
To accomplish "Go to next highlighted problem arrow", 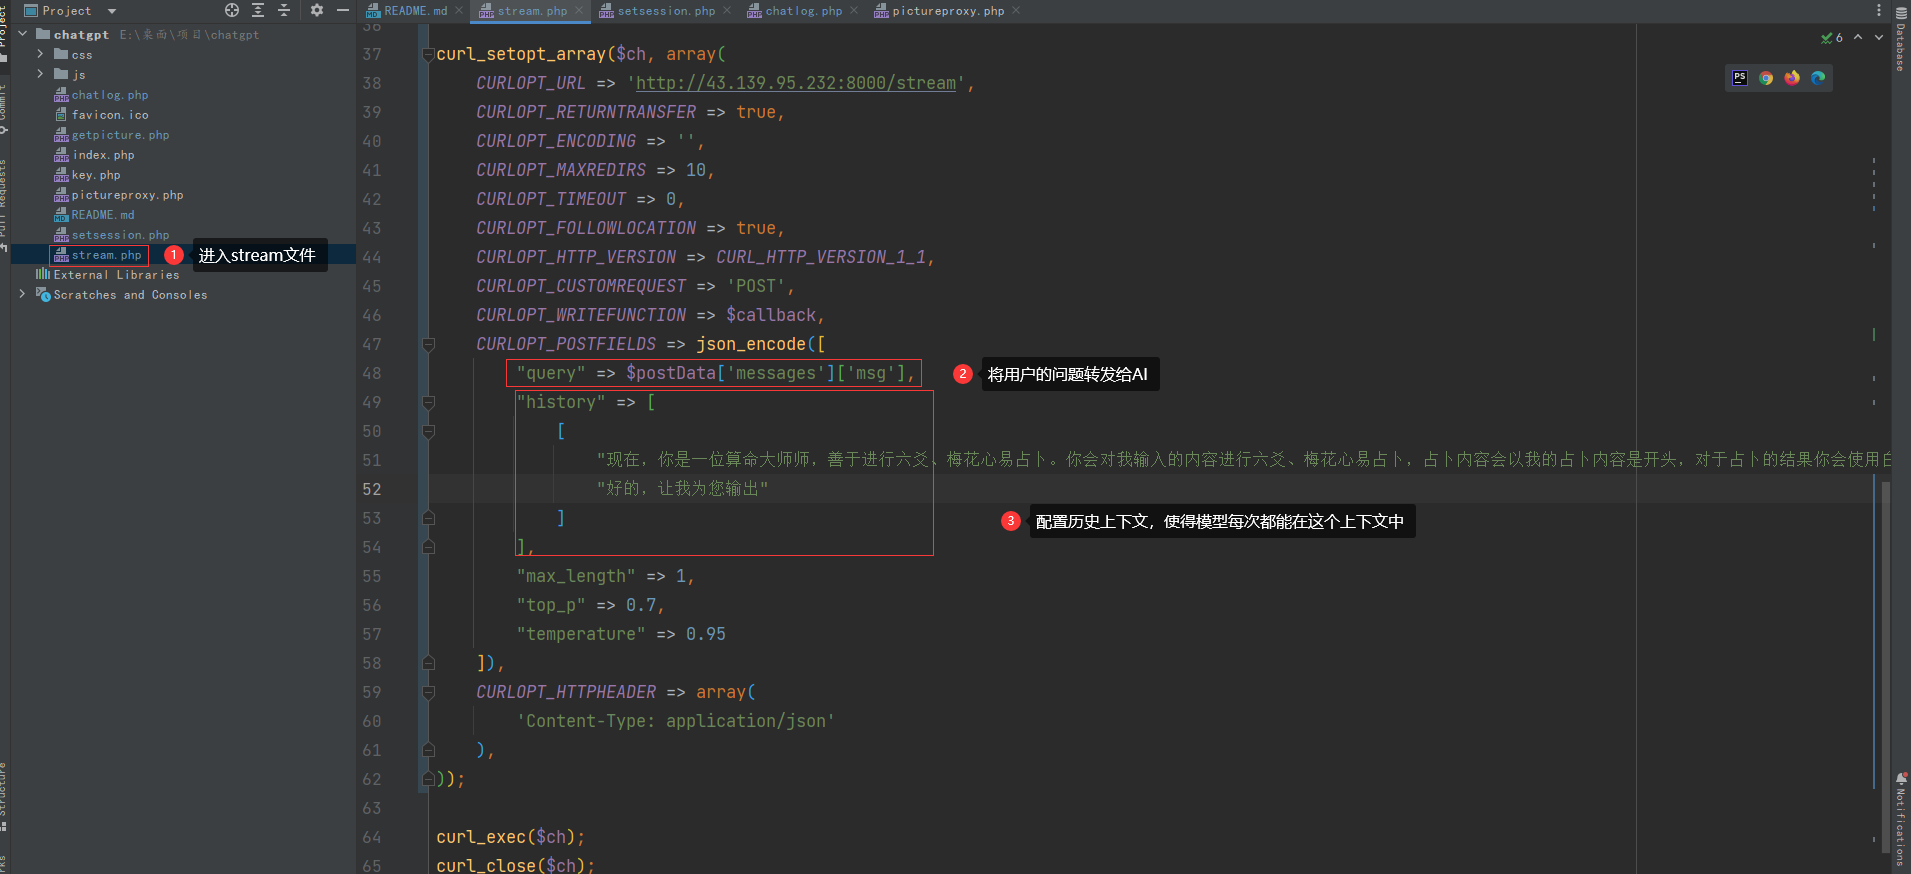I will coord(1879,37).
